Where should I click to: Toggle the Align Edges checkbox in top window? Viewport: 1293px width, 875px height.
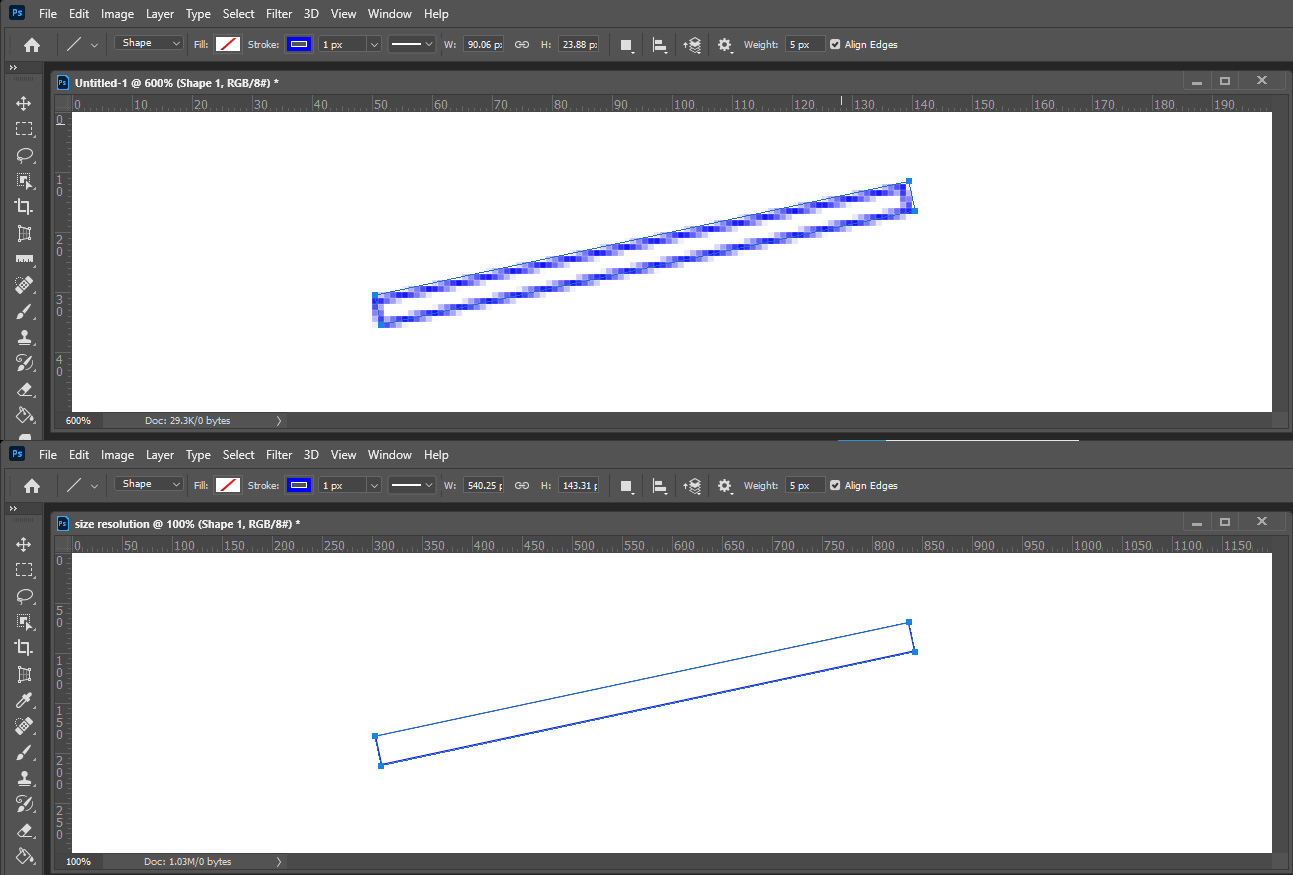click(x=835, y=44)
